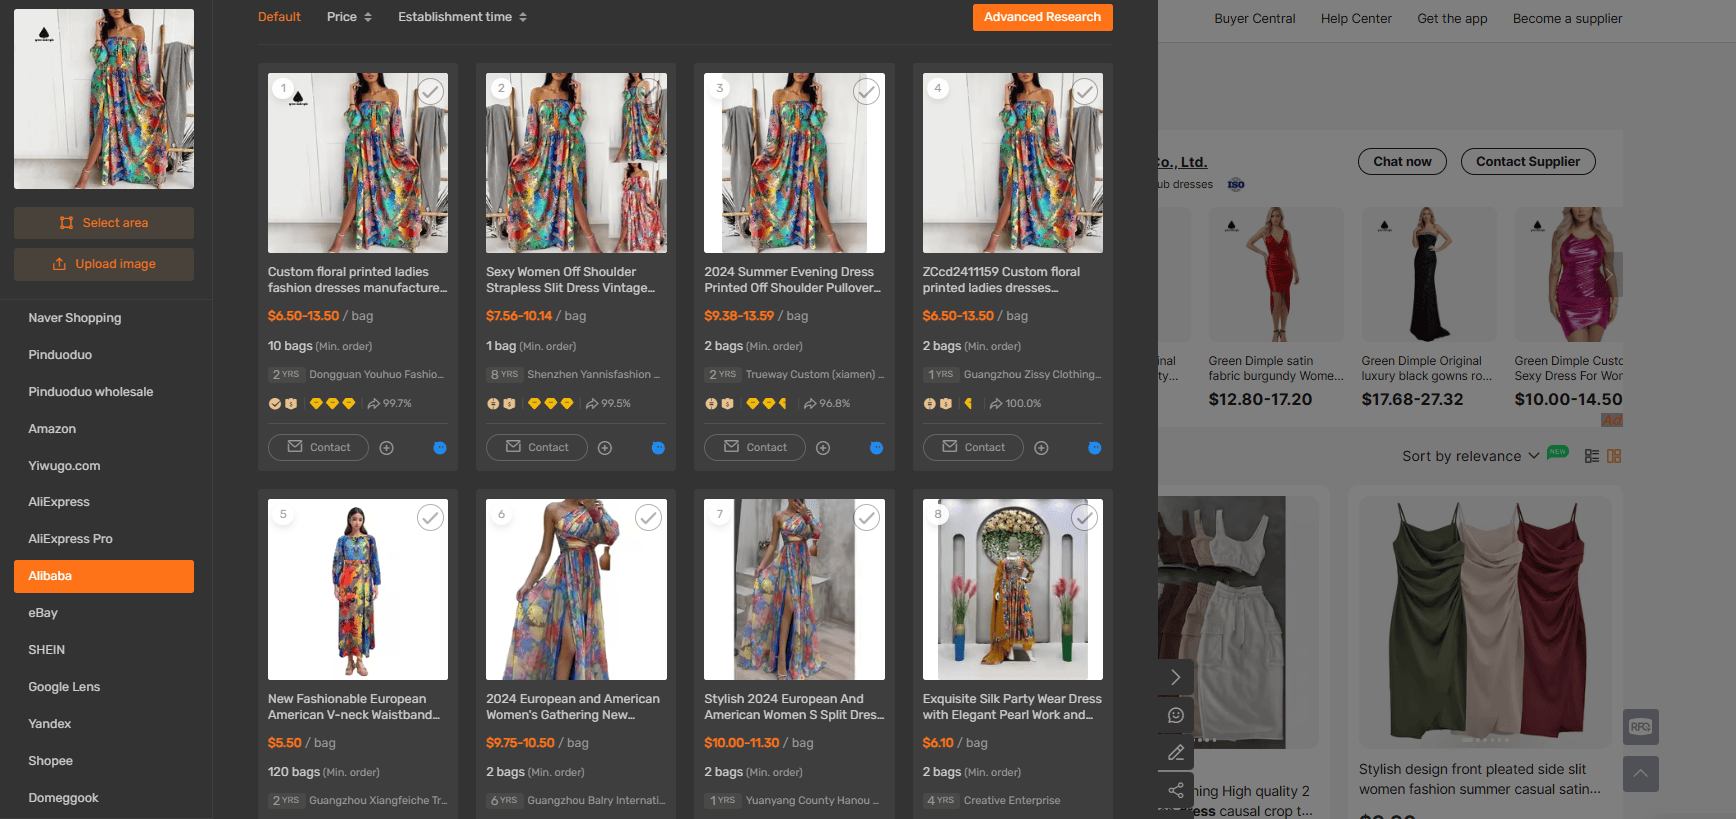Click the back-to-top arrow button
Screen dimensions: 1736x819
tap(1640, 774)
